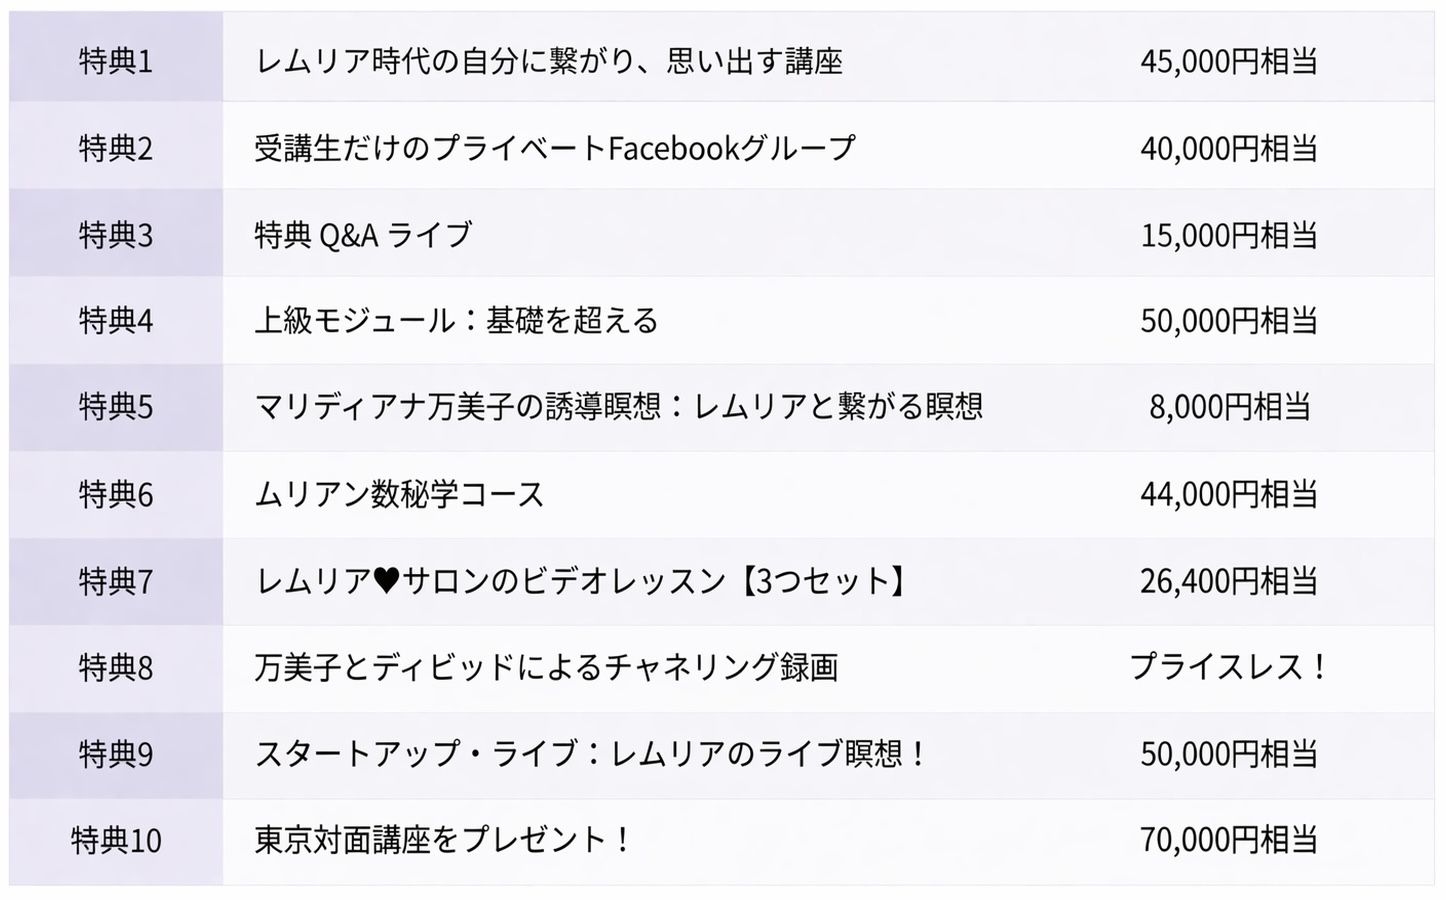
Task: Select the スタートアップ・ライブ entry text
Action: tap(592, 753)
